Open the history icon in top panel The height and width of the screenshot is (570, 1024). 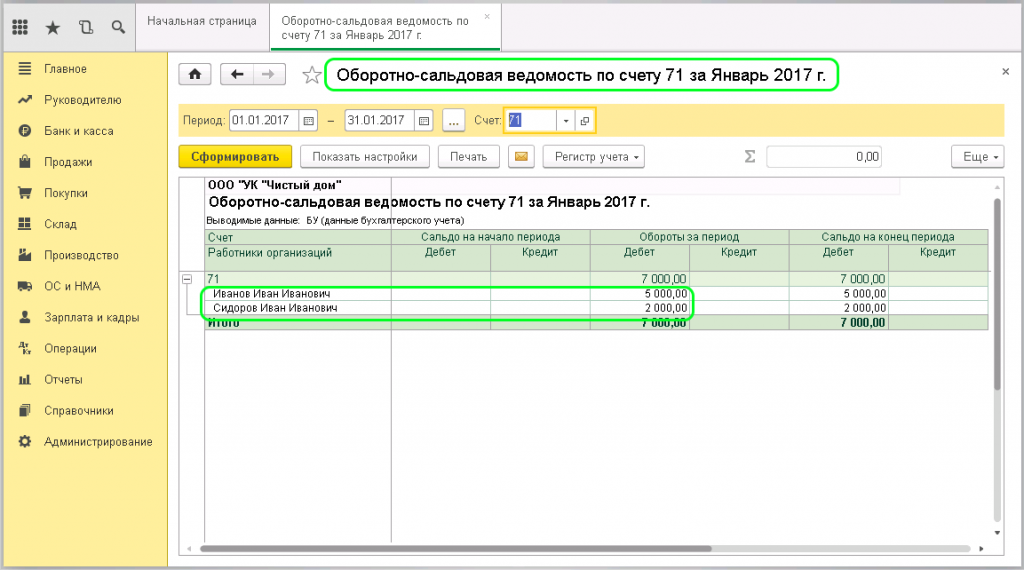[x=86, y=27]
